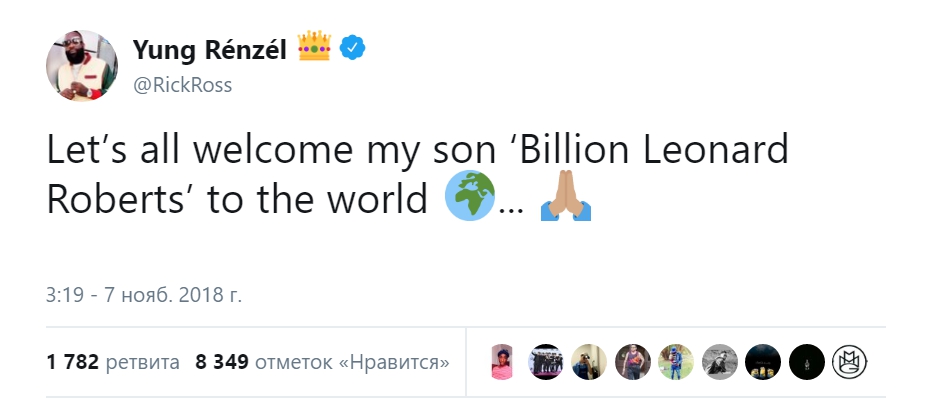Click the praying hands emoji

pyautogui.click(x=564, y=198)
